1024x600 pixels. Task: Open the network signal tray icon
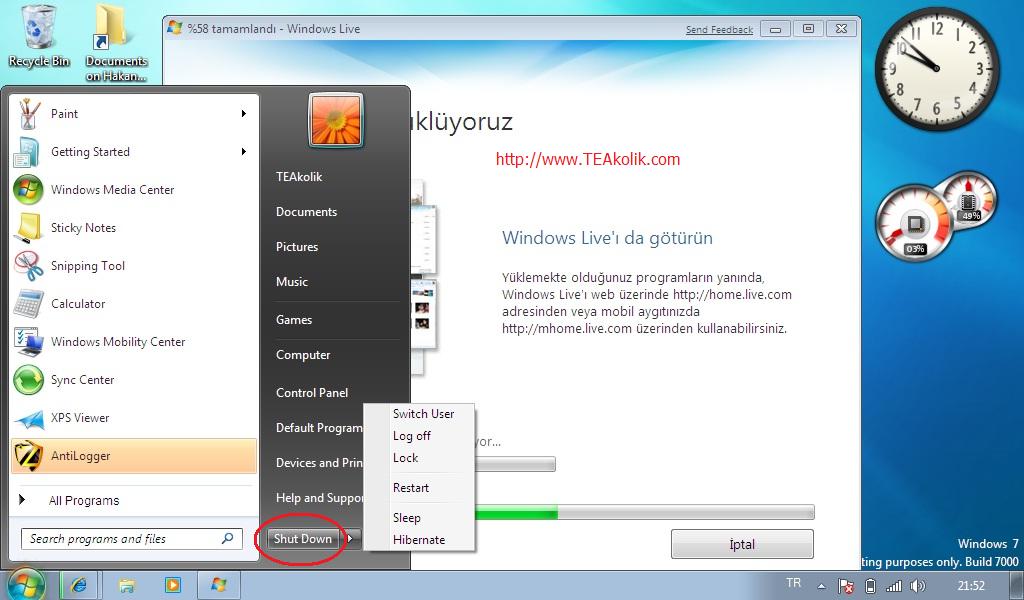pyautogui.click(x=893, y=586)
